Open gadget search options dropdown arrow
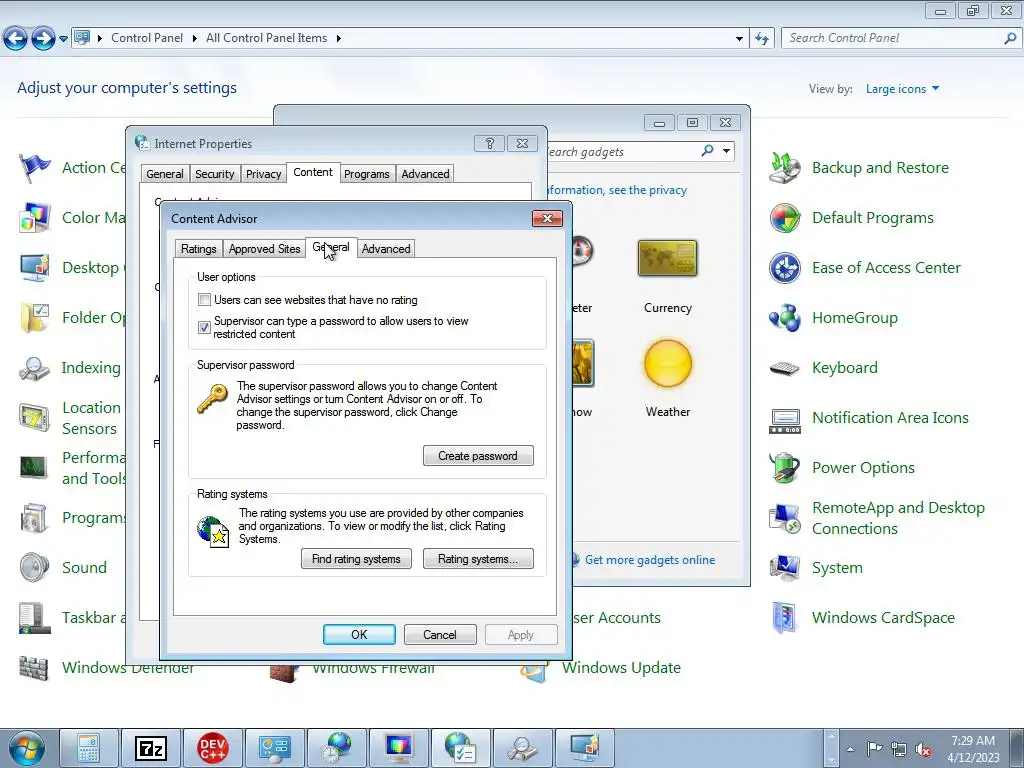The width and height of the screenshot is (1024, 768). coord(726,151)
